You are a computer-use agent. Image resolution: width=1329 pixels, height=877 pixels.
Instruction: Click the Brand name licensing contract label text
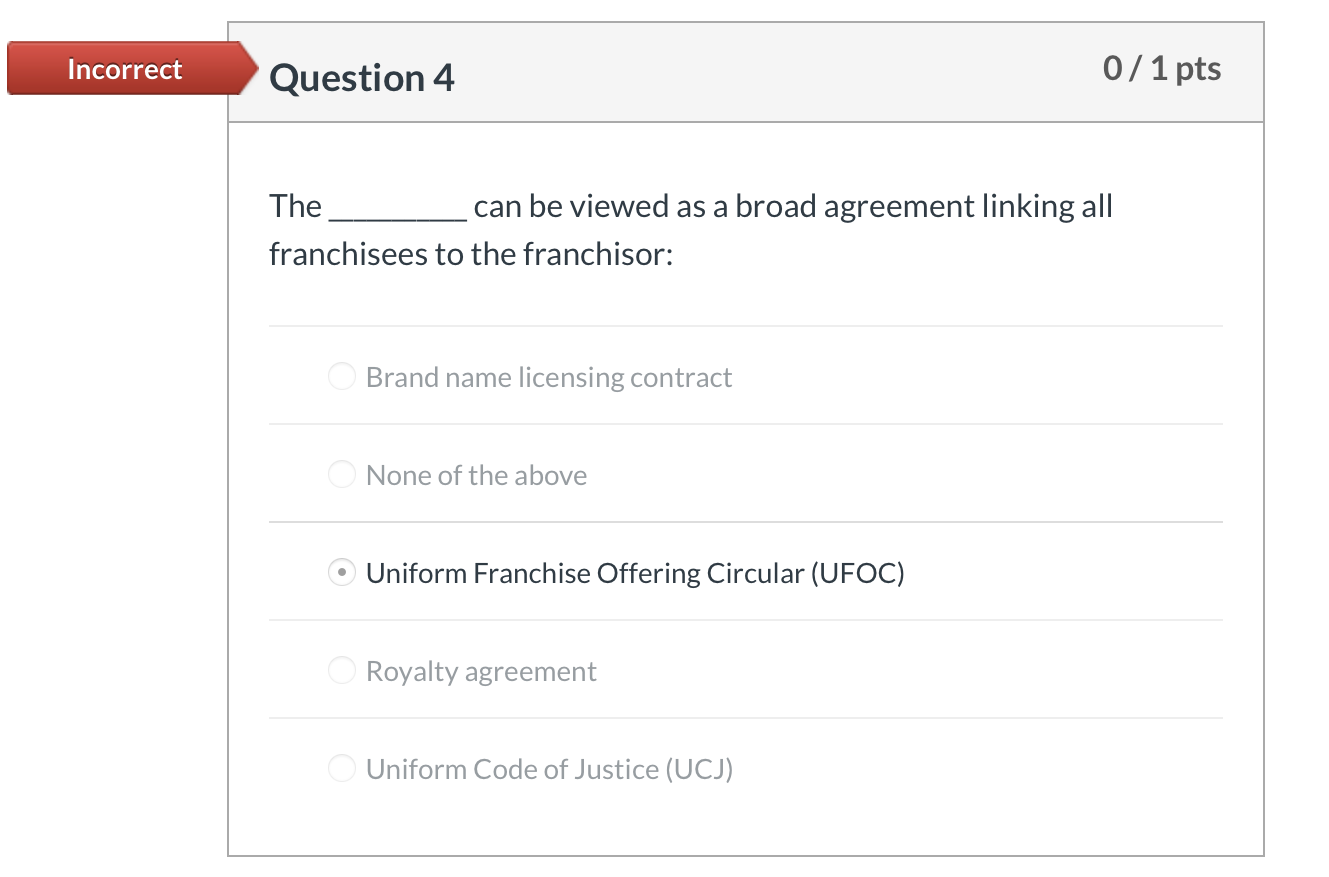549,377
